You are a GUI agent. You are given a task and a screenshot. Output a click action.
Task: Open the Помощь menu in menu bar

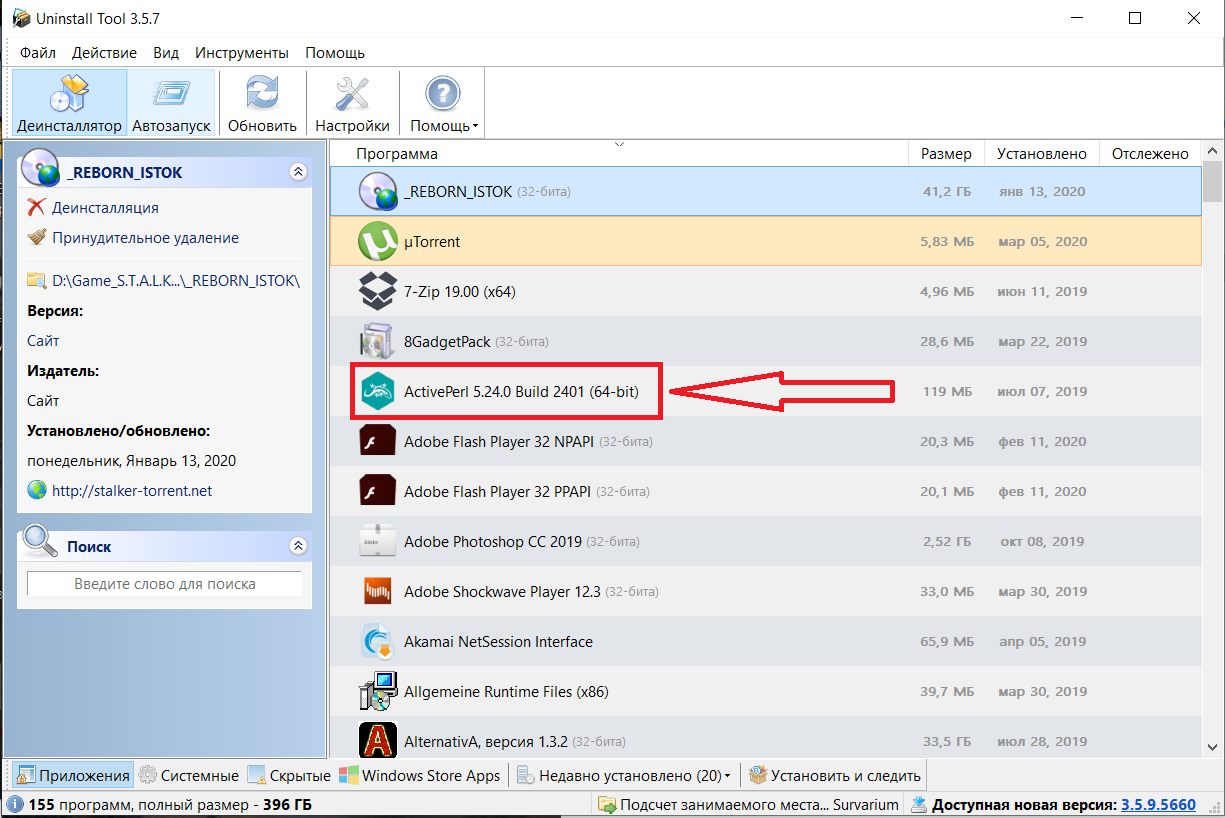pos(335,52)
